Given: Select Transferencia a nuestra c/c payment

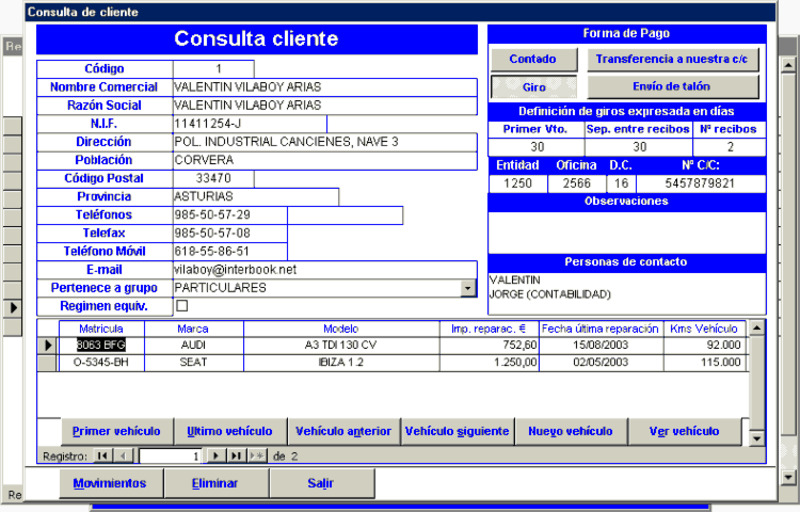Looking at the screenshot, I should pyautogui.click(x=672, y=59).
